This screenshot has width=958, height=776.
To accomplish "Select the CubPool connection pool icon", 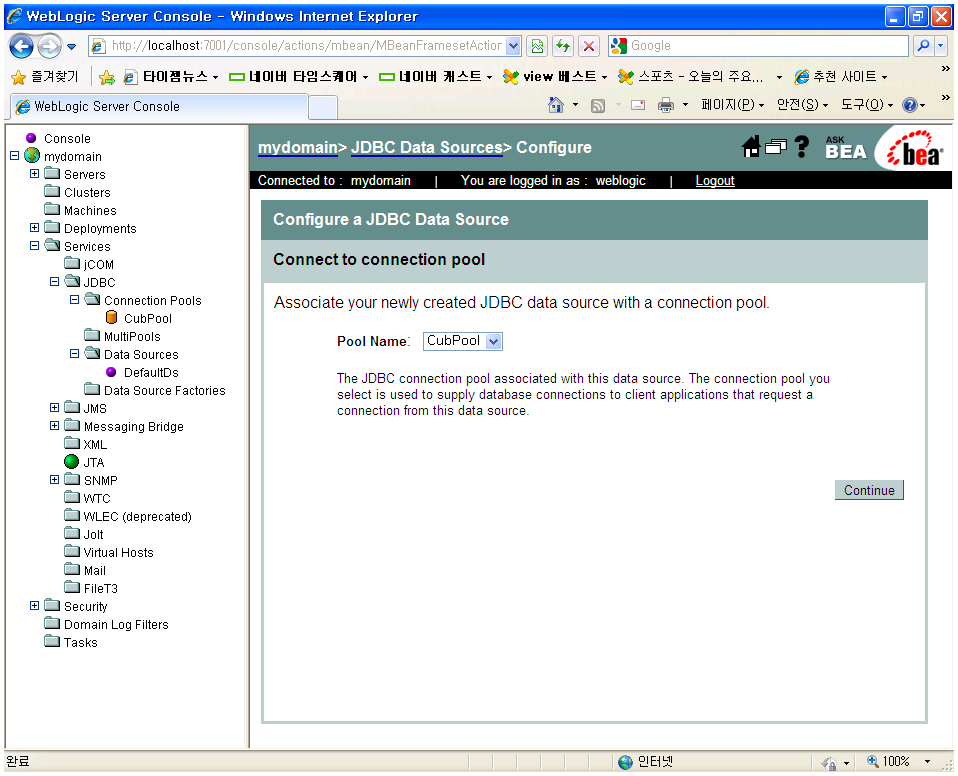I will (x=111, y=318).
